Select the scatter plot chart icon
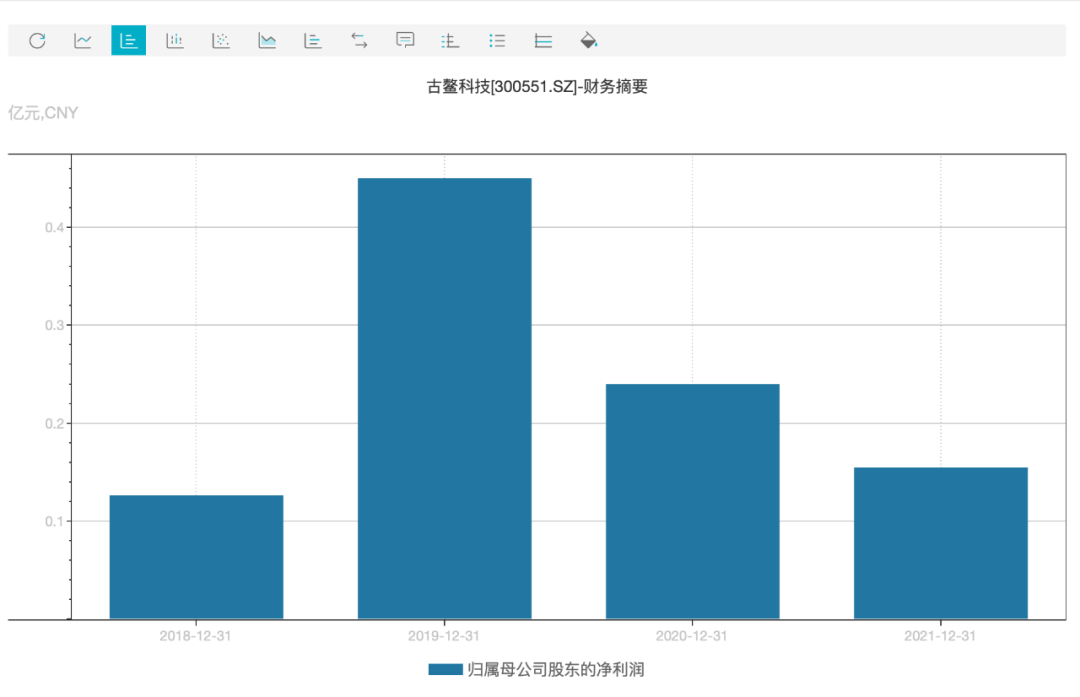 [221, 41]
